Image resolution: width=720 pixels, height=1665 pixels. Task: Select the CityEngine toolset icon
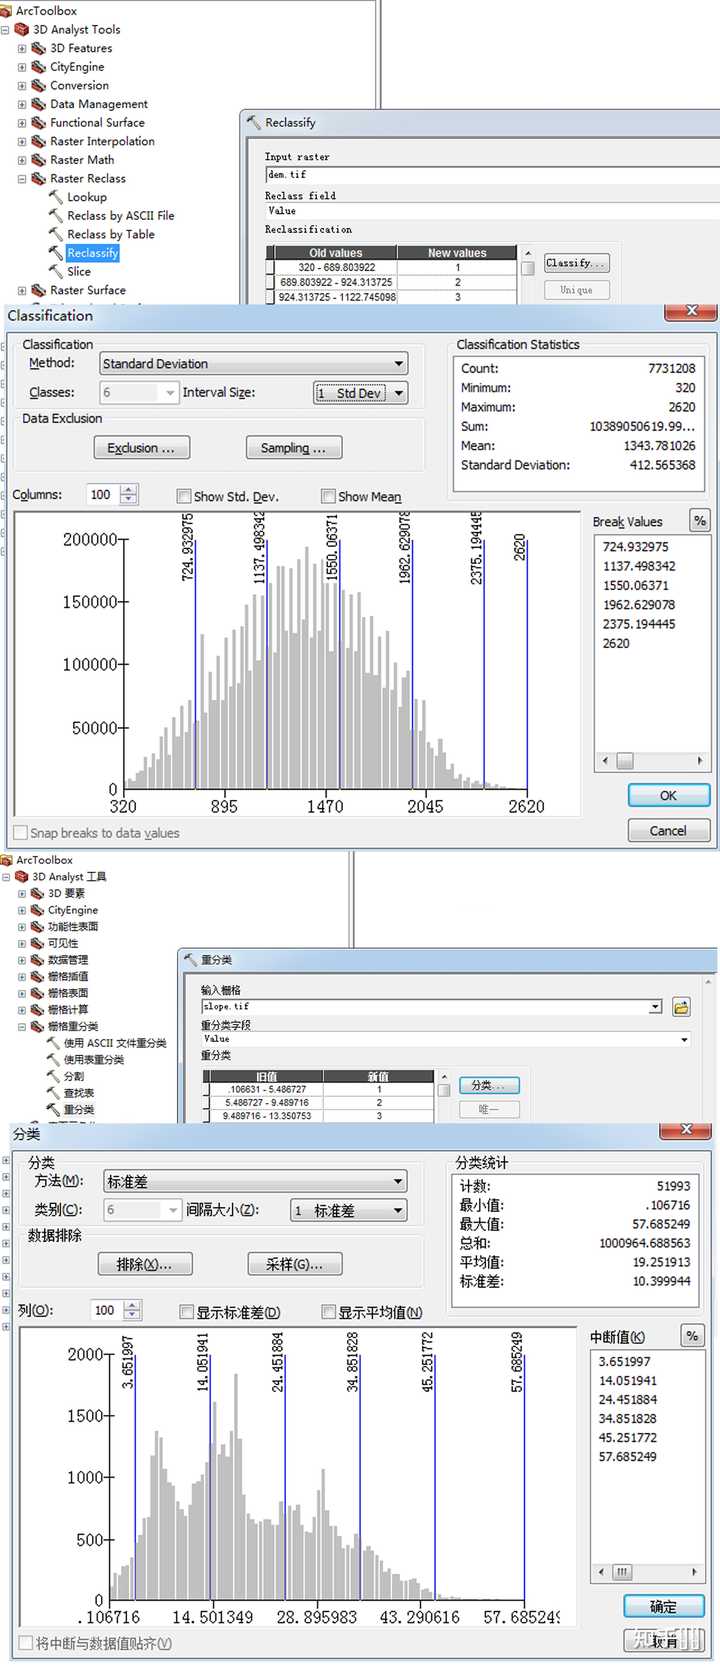[x=38, y=67]
